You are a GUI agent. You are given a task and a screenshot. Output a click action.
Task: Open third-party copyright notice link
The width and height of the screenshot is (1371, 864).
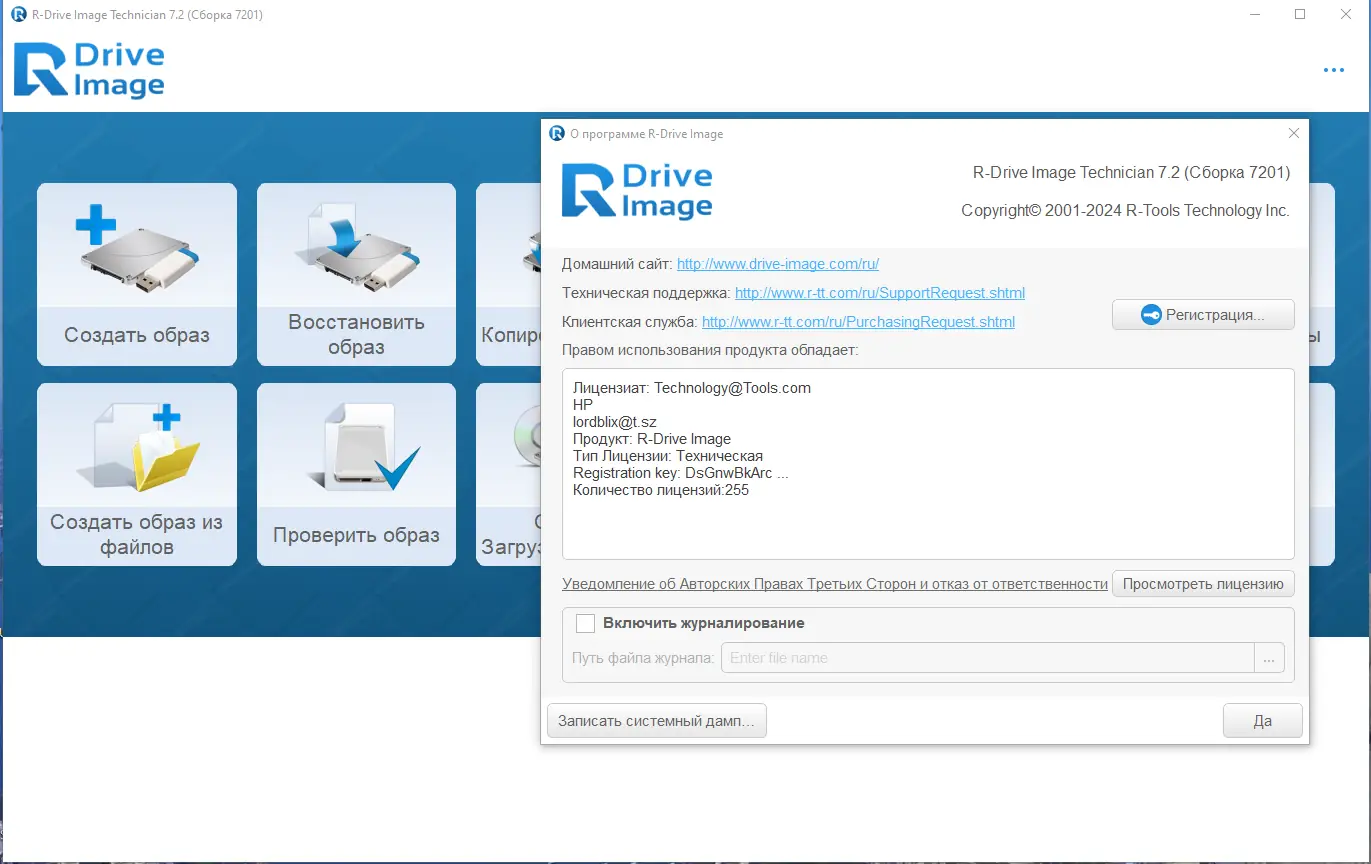click(x=835, y=584)
